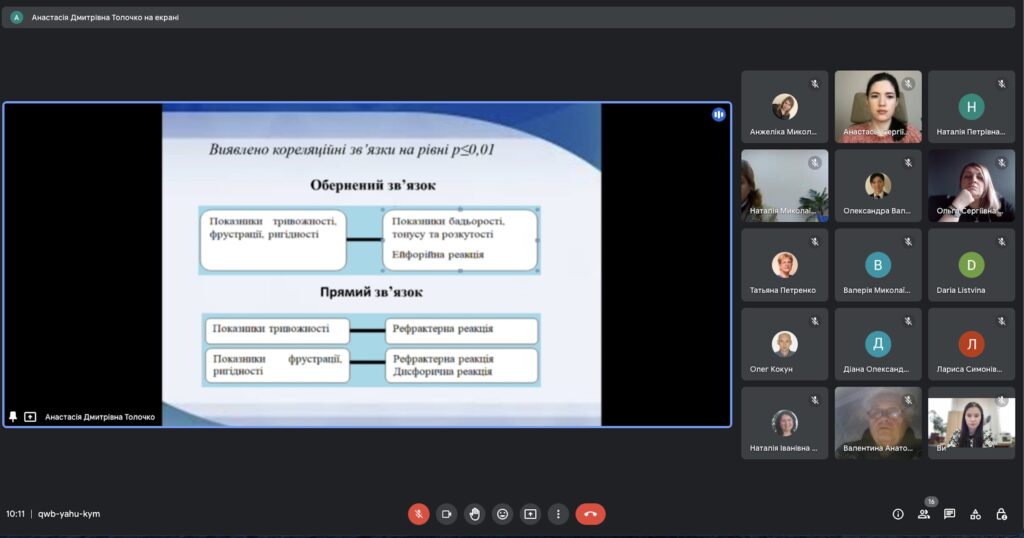The image size is (1024, 538).
Task: Click Татьяна Петренко's video tile
Action: (784, 265)
